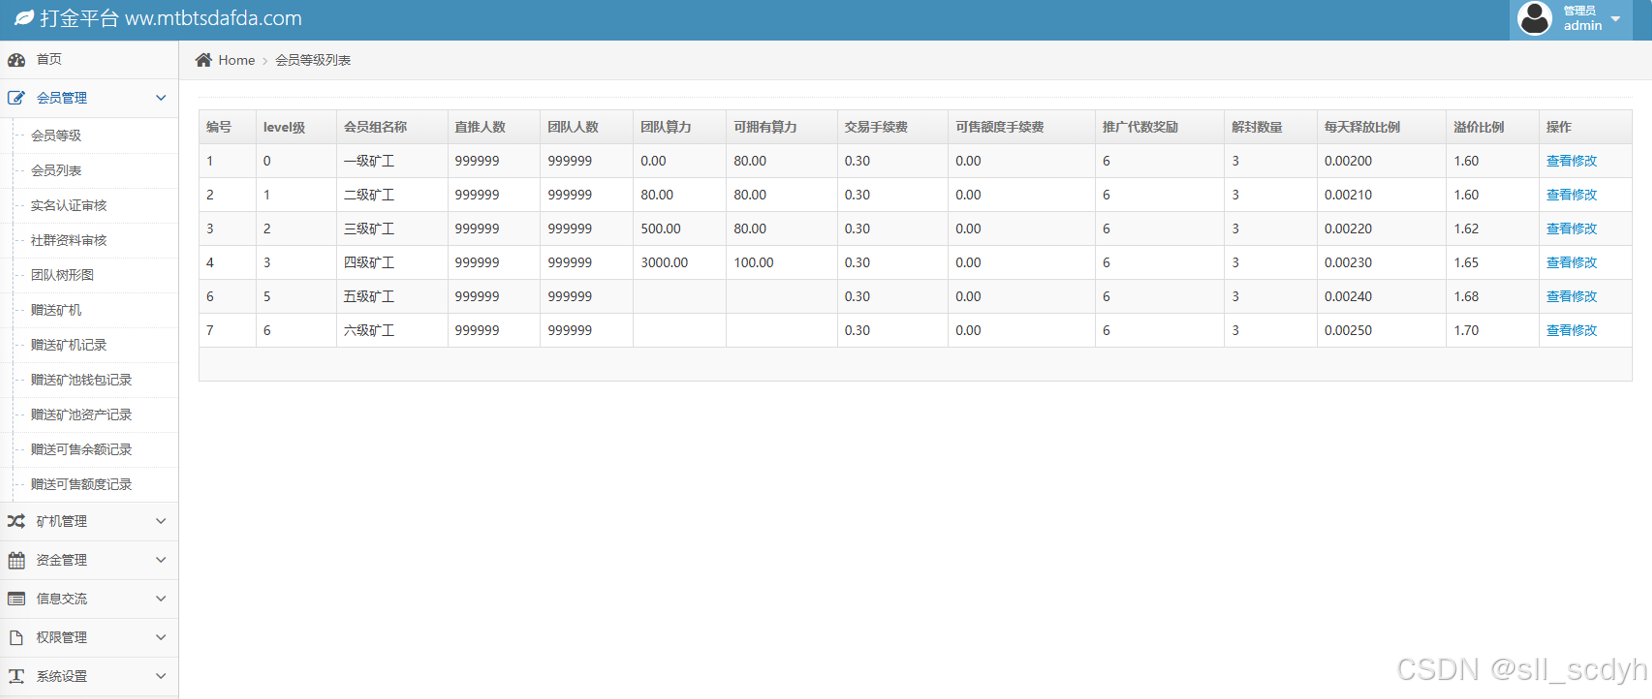
Task: Open 会员列表 in sidebar
Action: pos(56,170)
